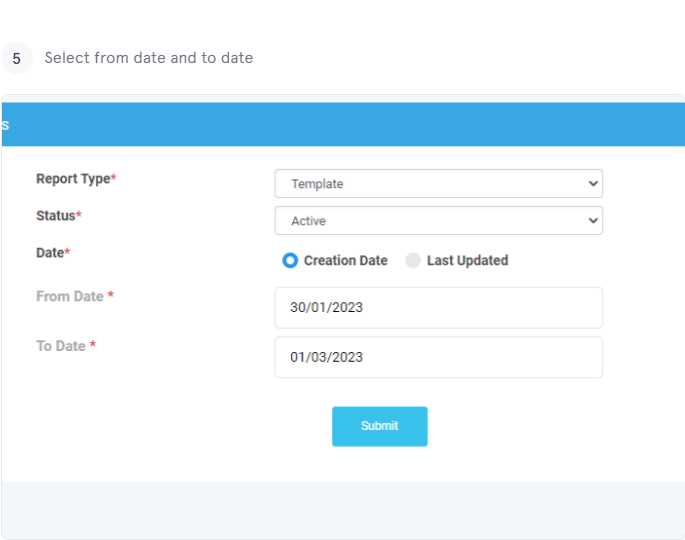Viewport: 685px width, 540px height.
Task: Focus the To Date field with 01/03/2023
Action: pos(439,357)
